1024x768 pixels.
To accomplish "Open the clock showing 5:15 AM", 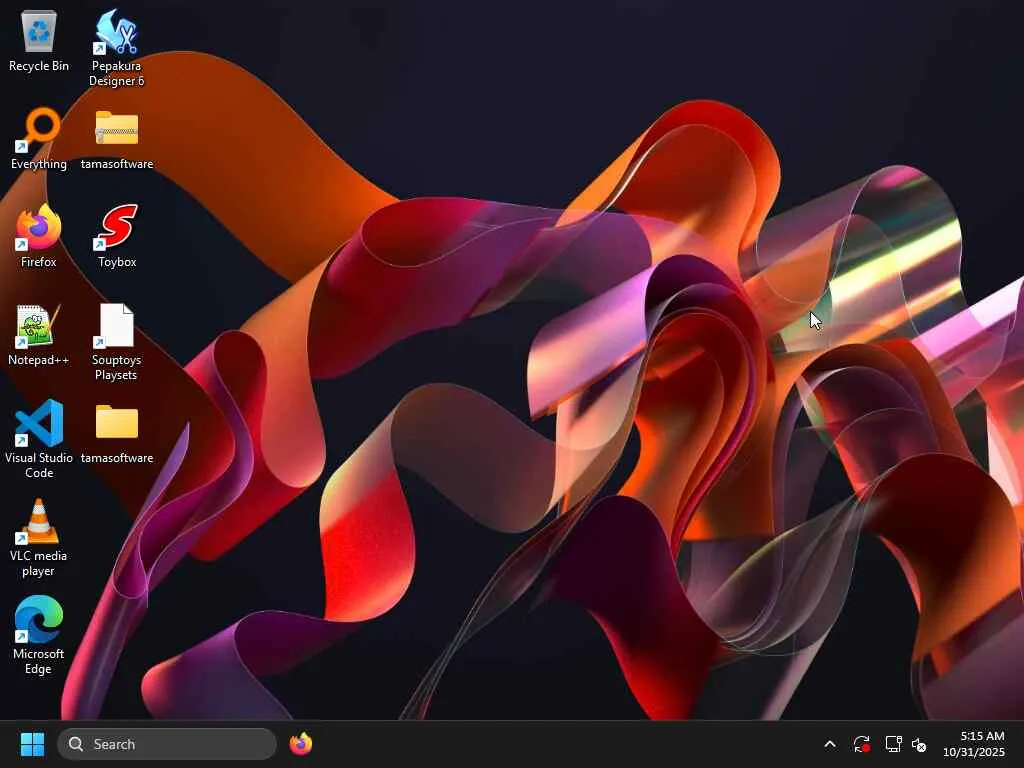I will pos(974,744).
